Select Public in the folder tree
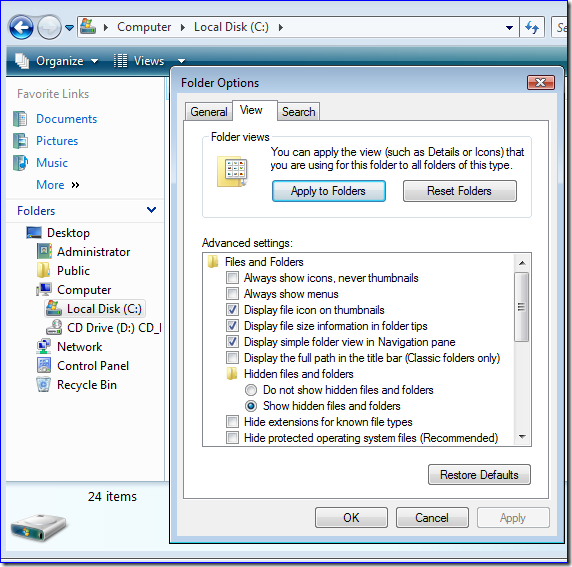 pyautogui.click(x=73, y=271)
